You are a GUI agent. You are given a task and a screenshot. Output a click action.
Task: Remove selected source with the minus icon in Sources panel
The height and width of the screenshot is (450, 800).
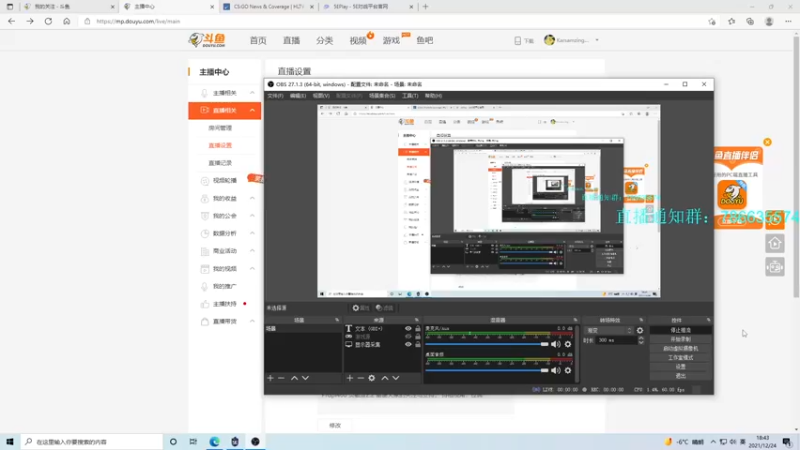(361, 378)
